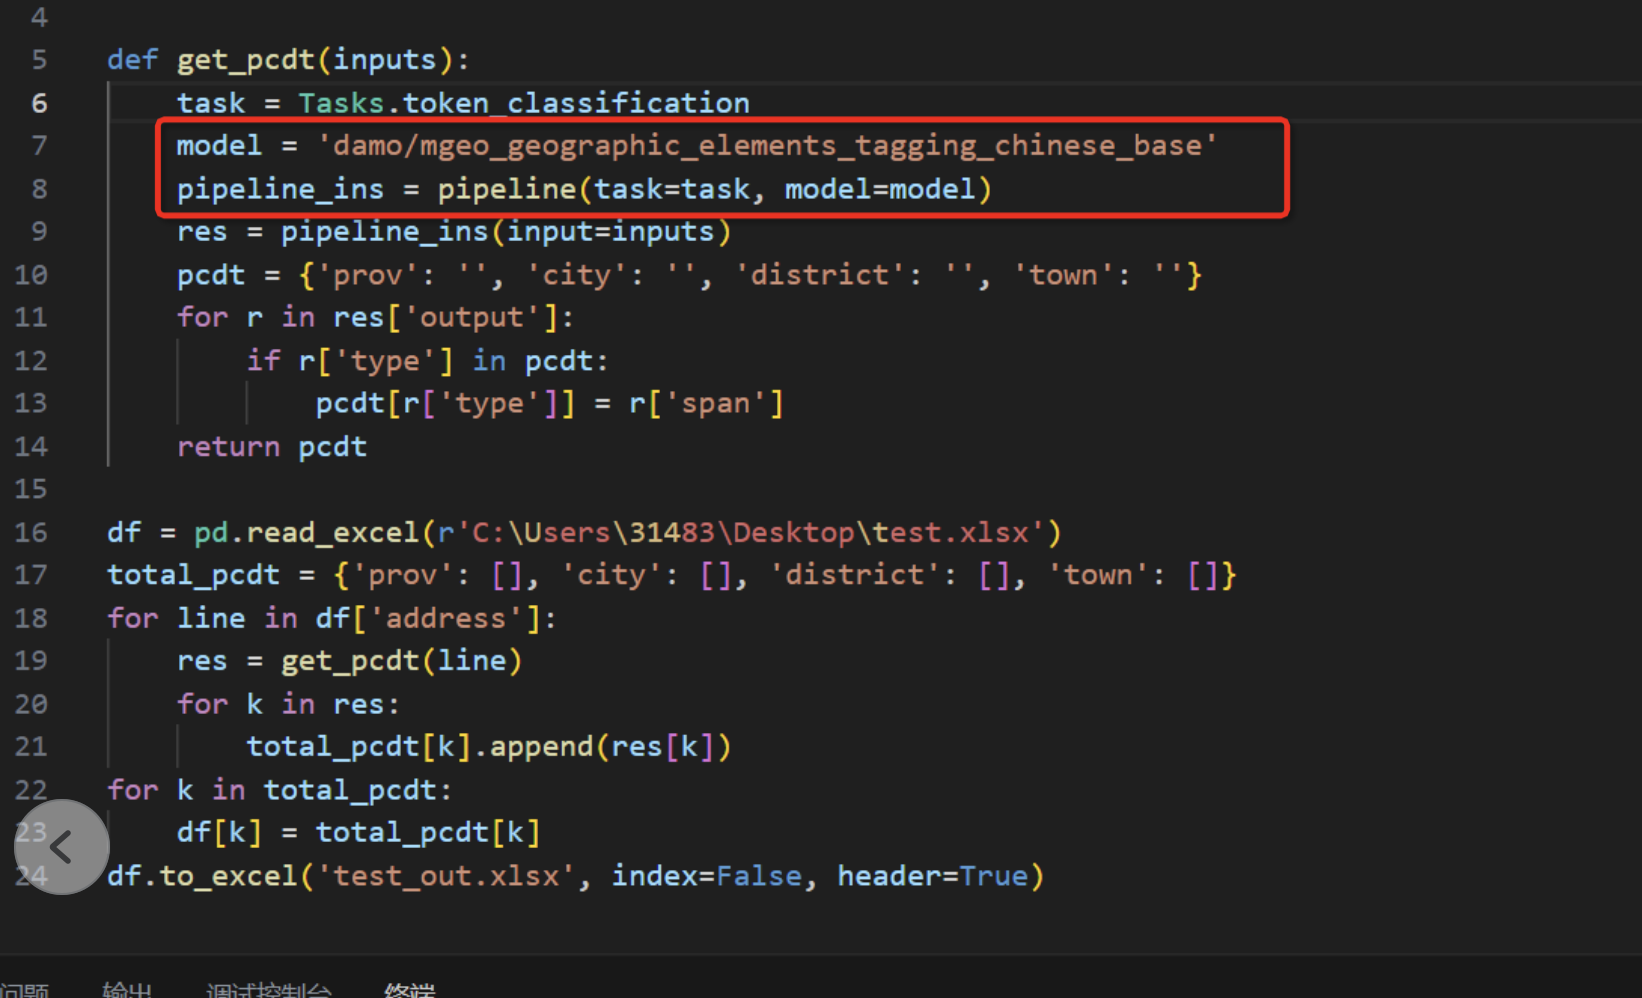Click the line res = pipeline_ins(input=inputs)
The height and width of the screenshot is (998, 1642).
point(454,232)
